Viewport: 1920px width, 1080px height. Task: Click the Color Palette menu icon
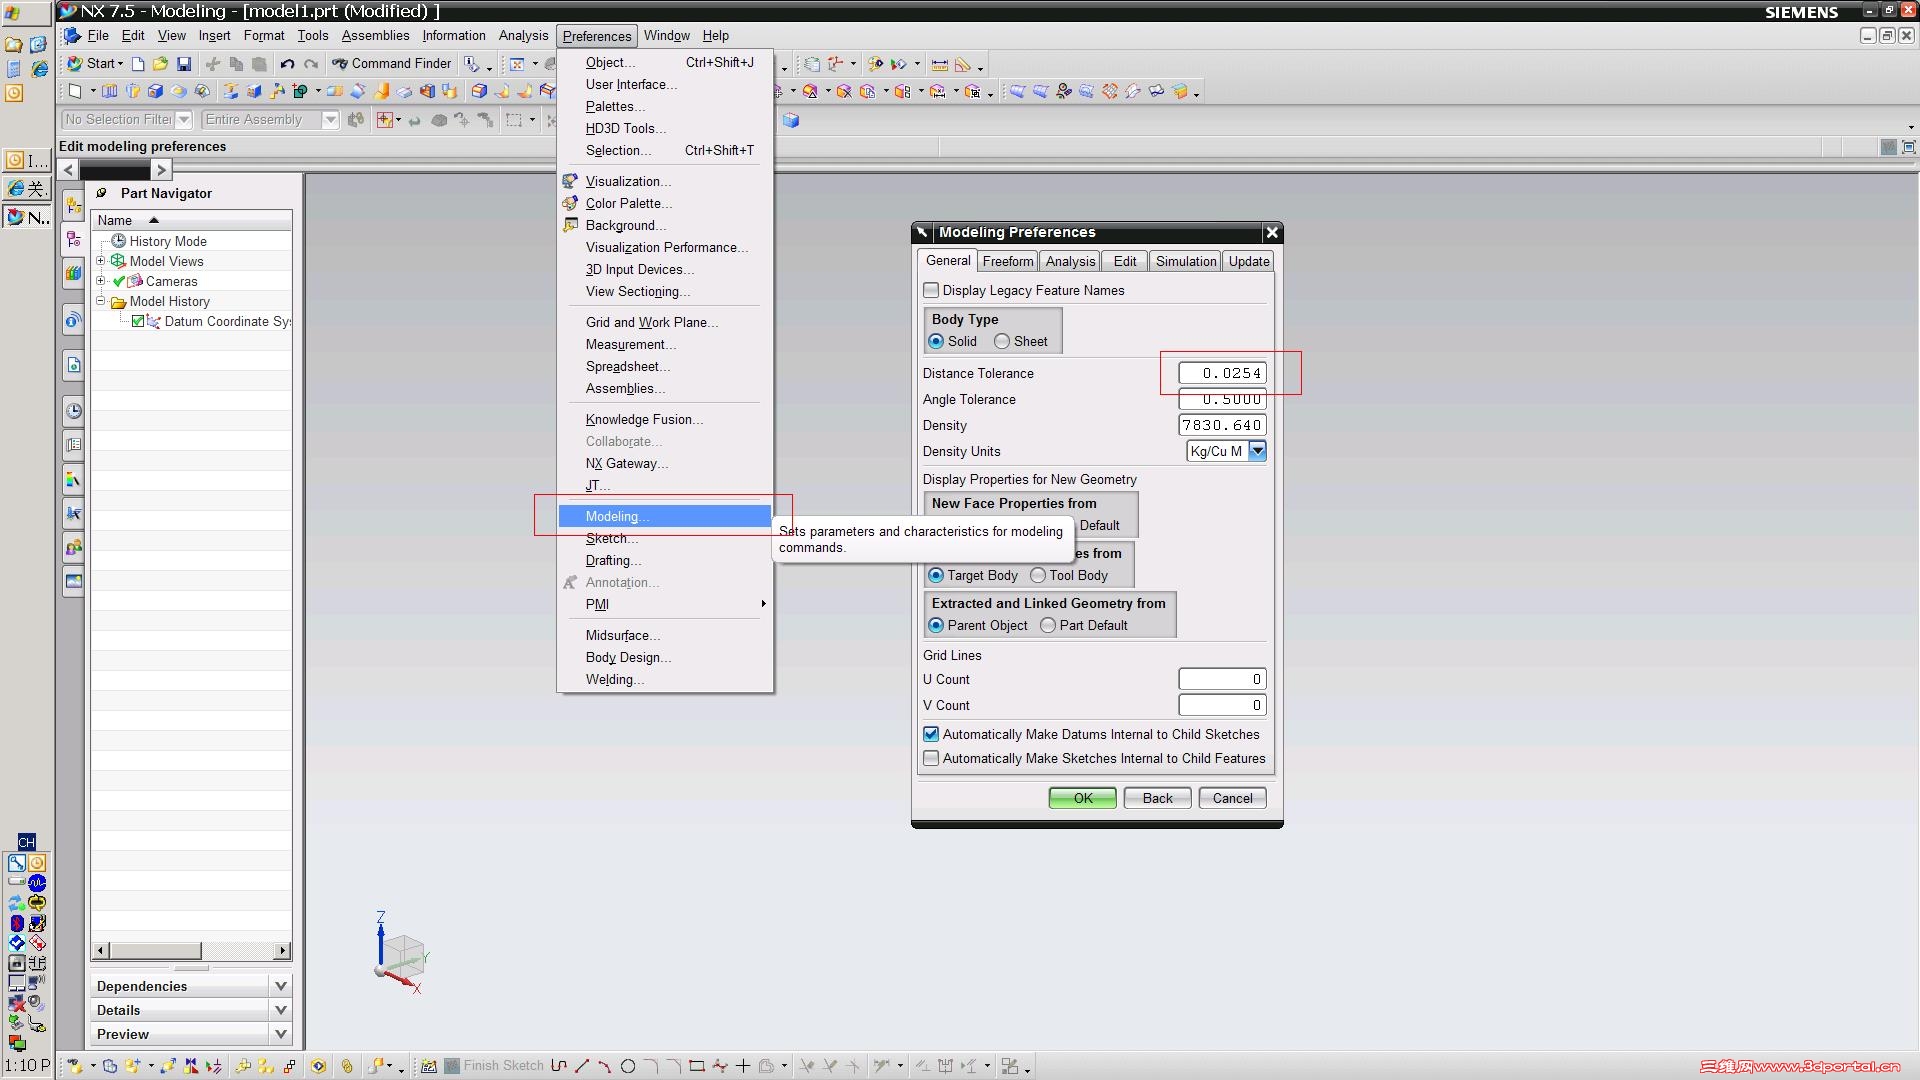pos(570,203)
